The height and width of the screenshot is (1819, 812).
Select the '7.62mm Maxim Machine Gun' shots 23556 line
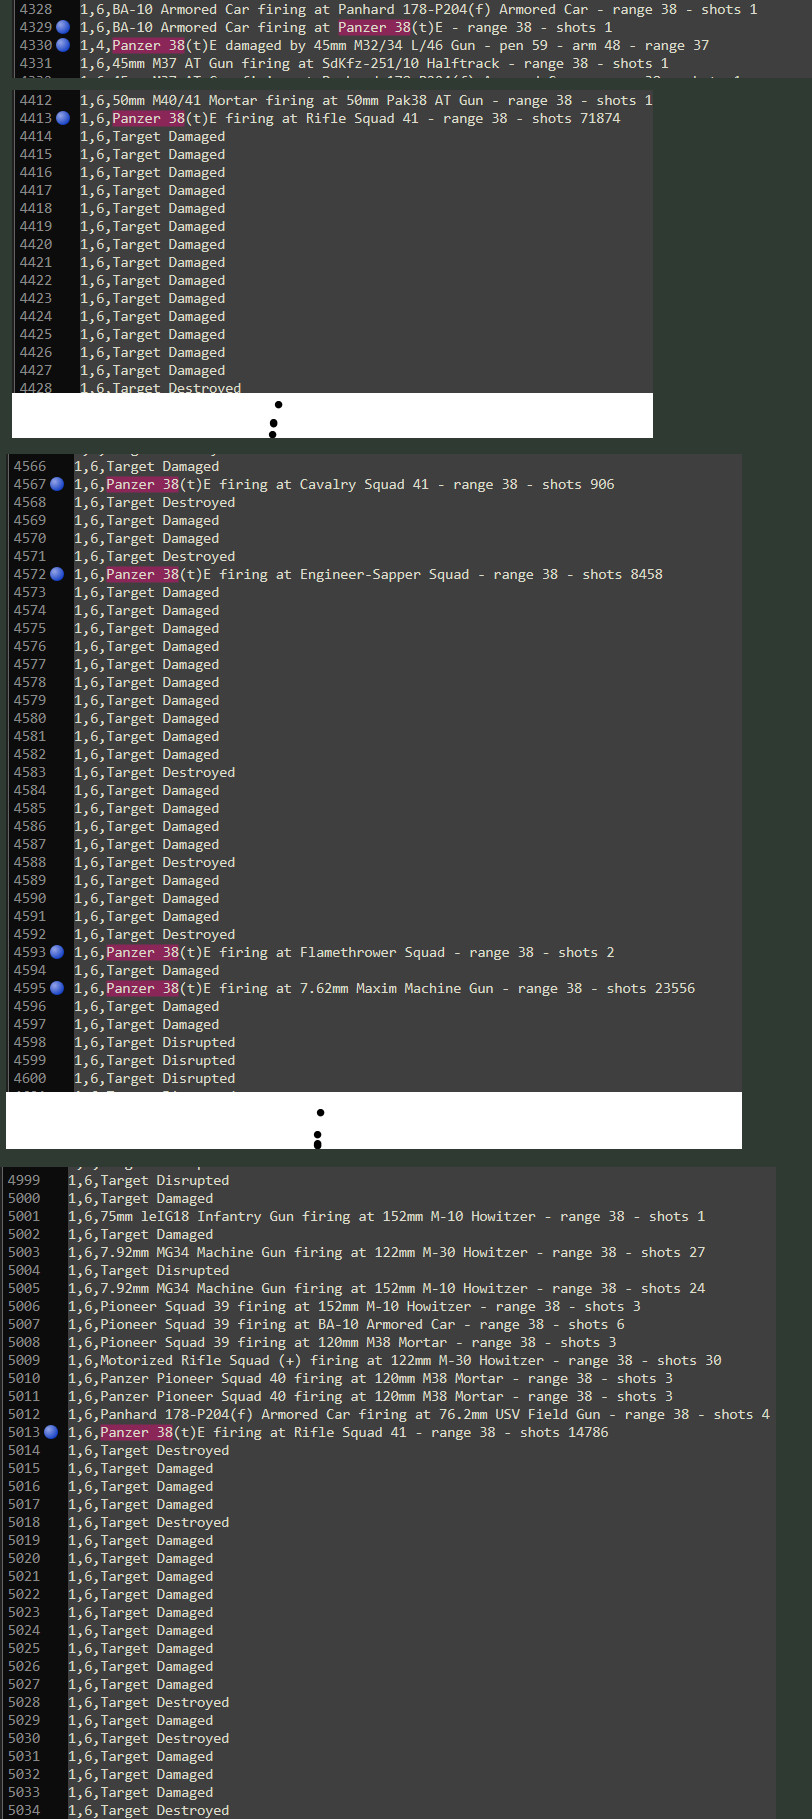(384, 988)
